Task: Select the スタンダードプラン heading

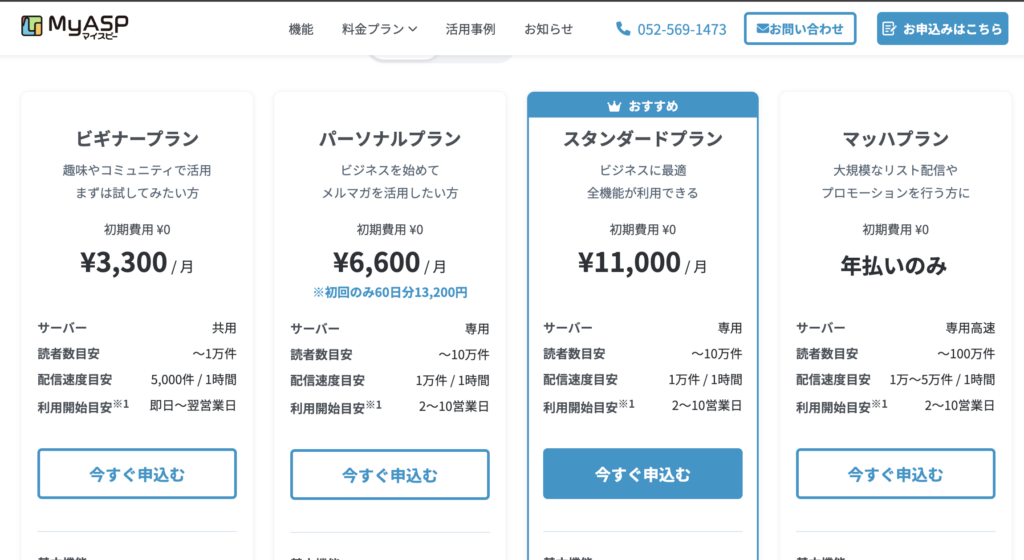Action: coord(643,138)
